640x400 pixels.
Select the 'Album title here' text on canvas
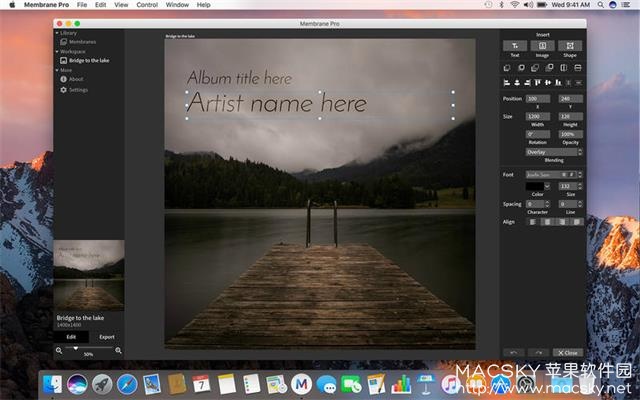click(x=240, y=78)
